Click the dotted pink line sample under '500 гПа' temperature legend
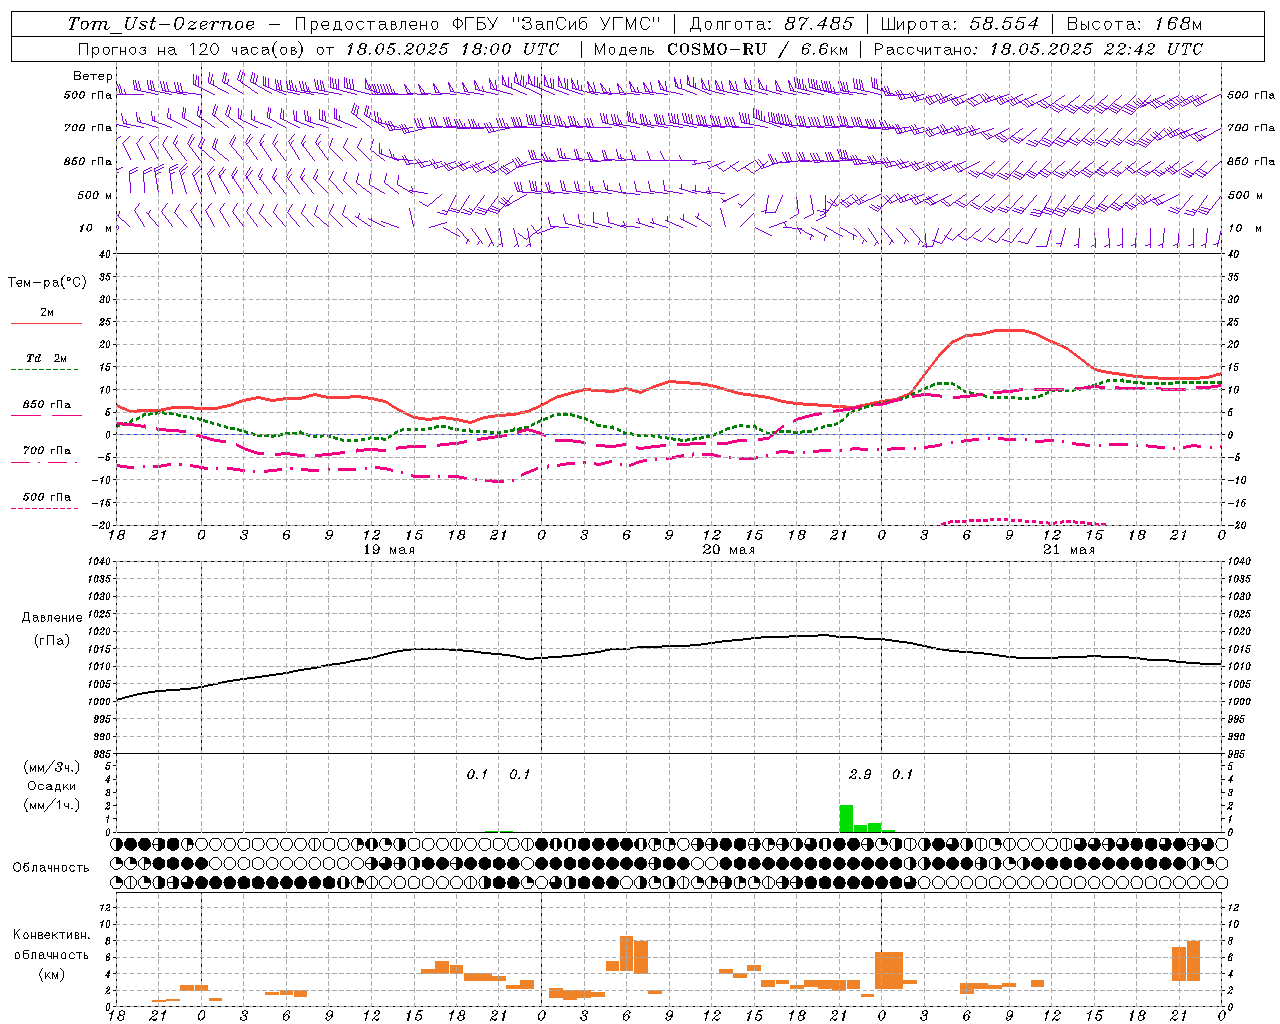Image resolution: width=1280 pixels, height=1024 pixels. coord(44,508)
